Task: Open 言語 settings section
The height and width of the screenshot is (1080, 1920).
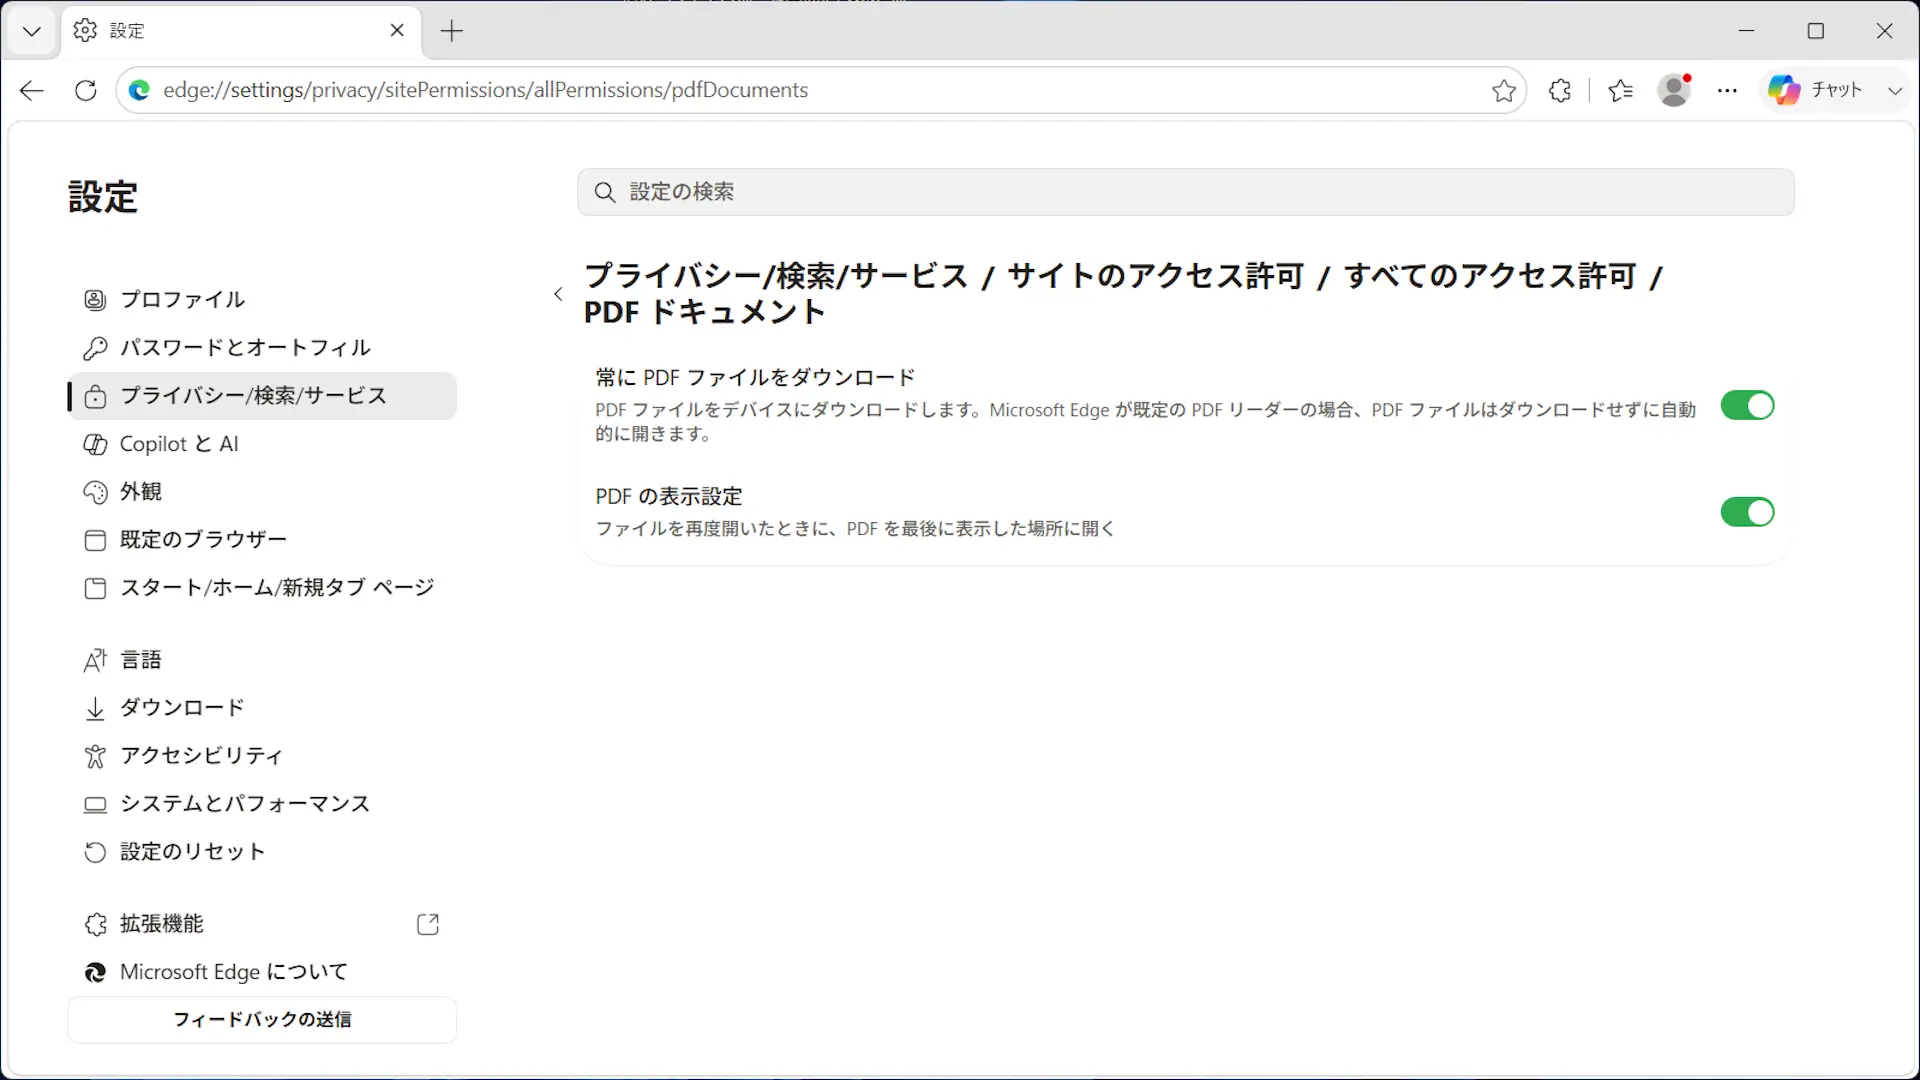Action: (x=262, y=659)
